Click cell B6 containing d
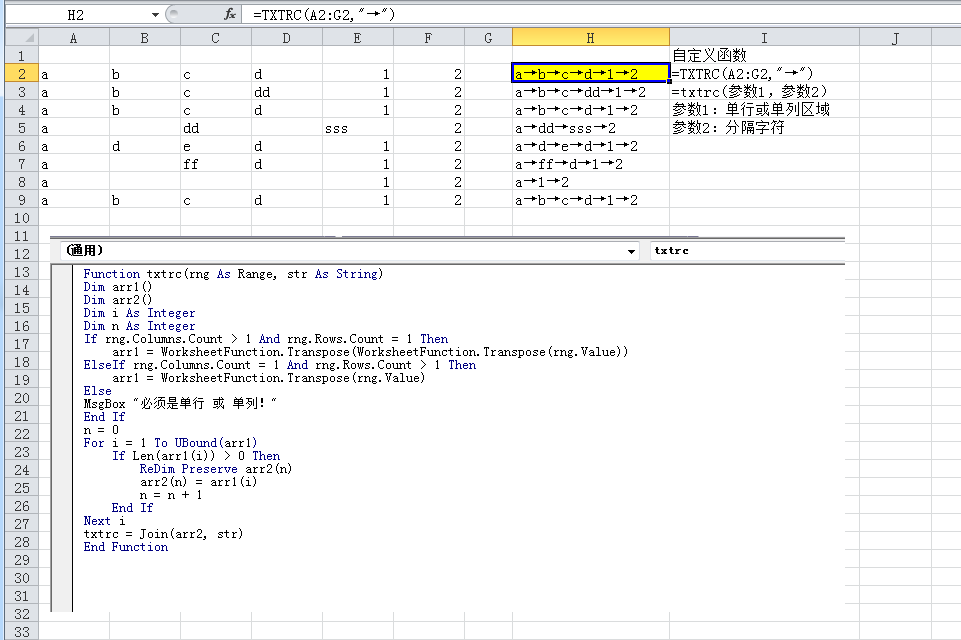The width and height of the screenshot is (961, 640). pyautogui.click(x=145, y=146)
